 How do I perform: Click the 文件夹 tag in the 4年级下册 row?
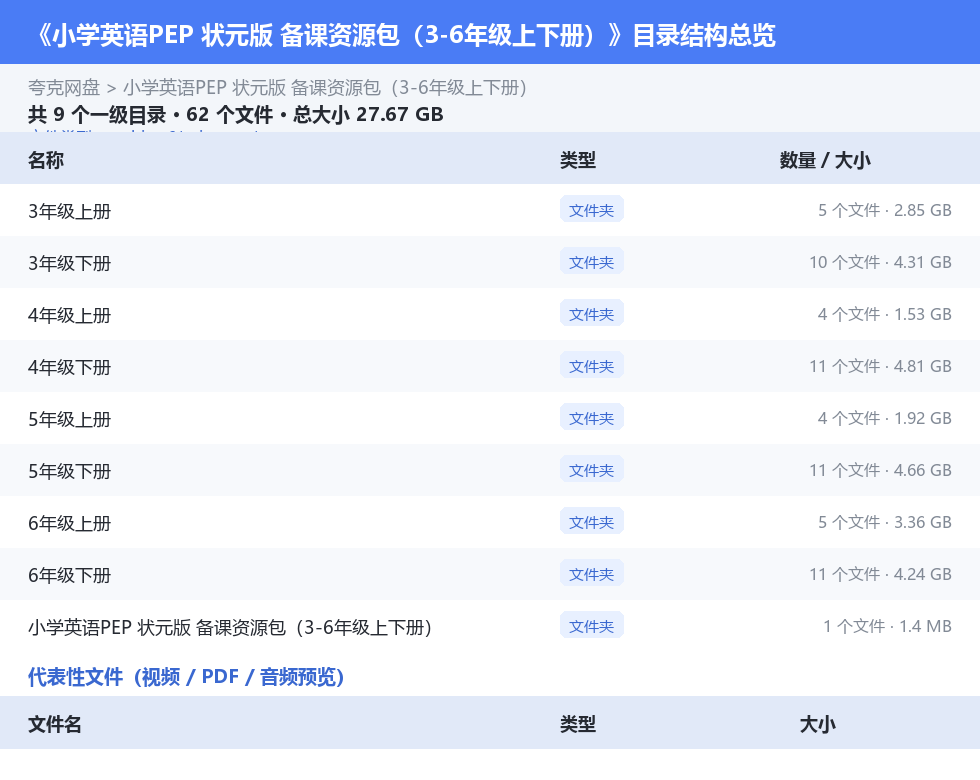(591, 366)
